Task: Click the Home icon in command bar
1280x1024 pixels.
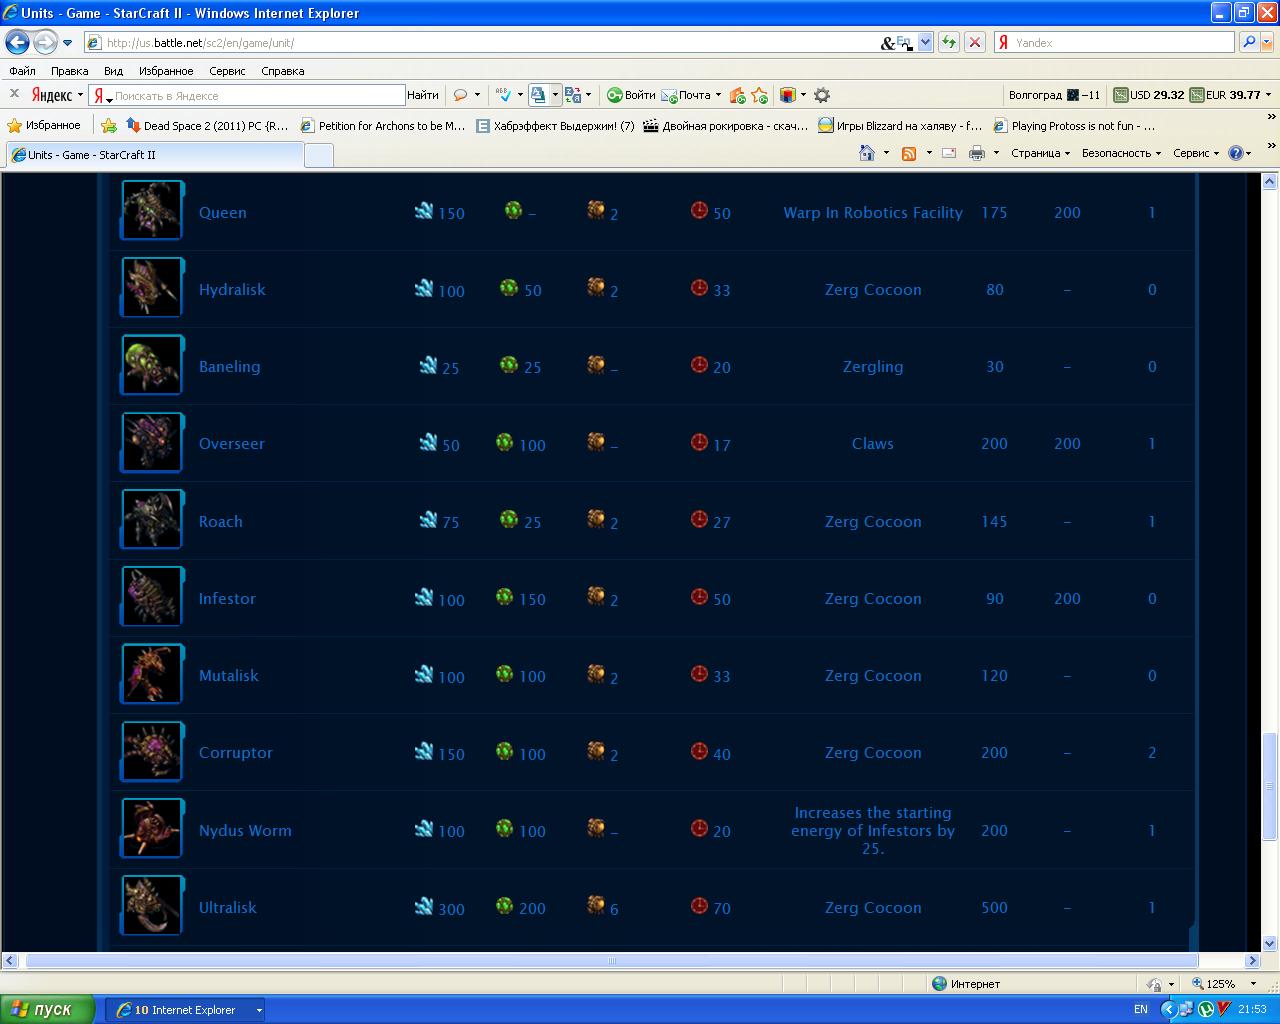Action: click(x=867, y=153)
